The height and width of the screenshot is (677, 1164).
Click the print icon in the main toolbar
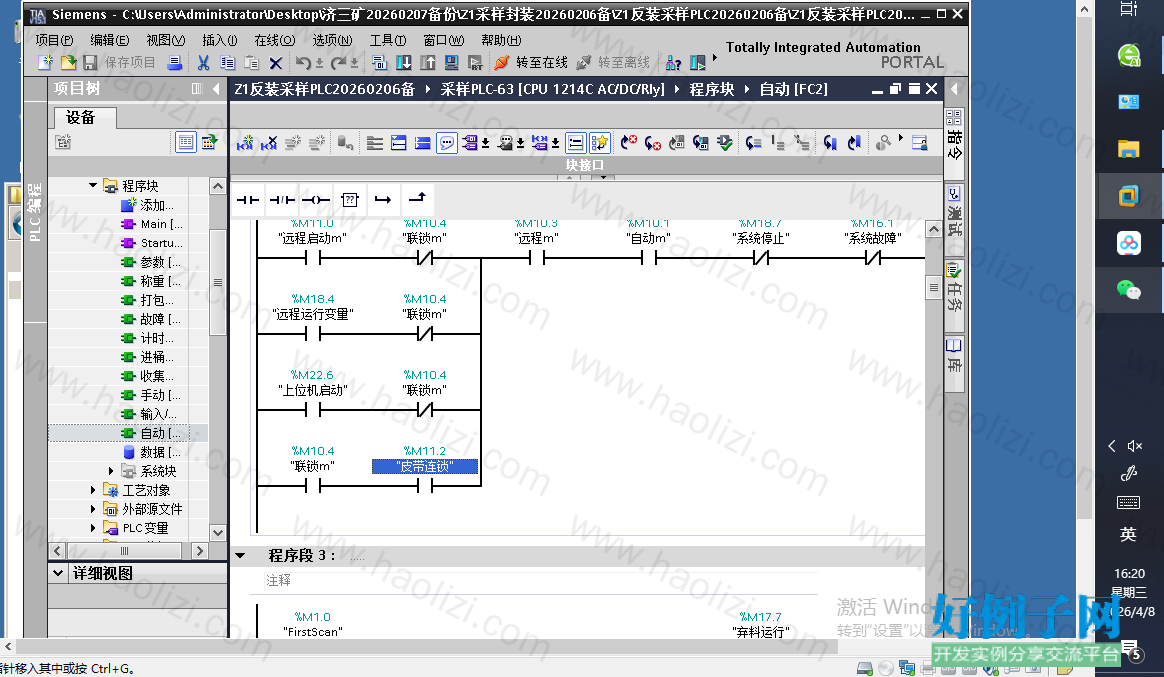click(x=174, y=62)
